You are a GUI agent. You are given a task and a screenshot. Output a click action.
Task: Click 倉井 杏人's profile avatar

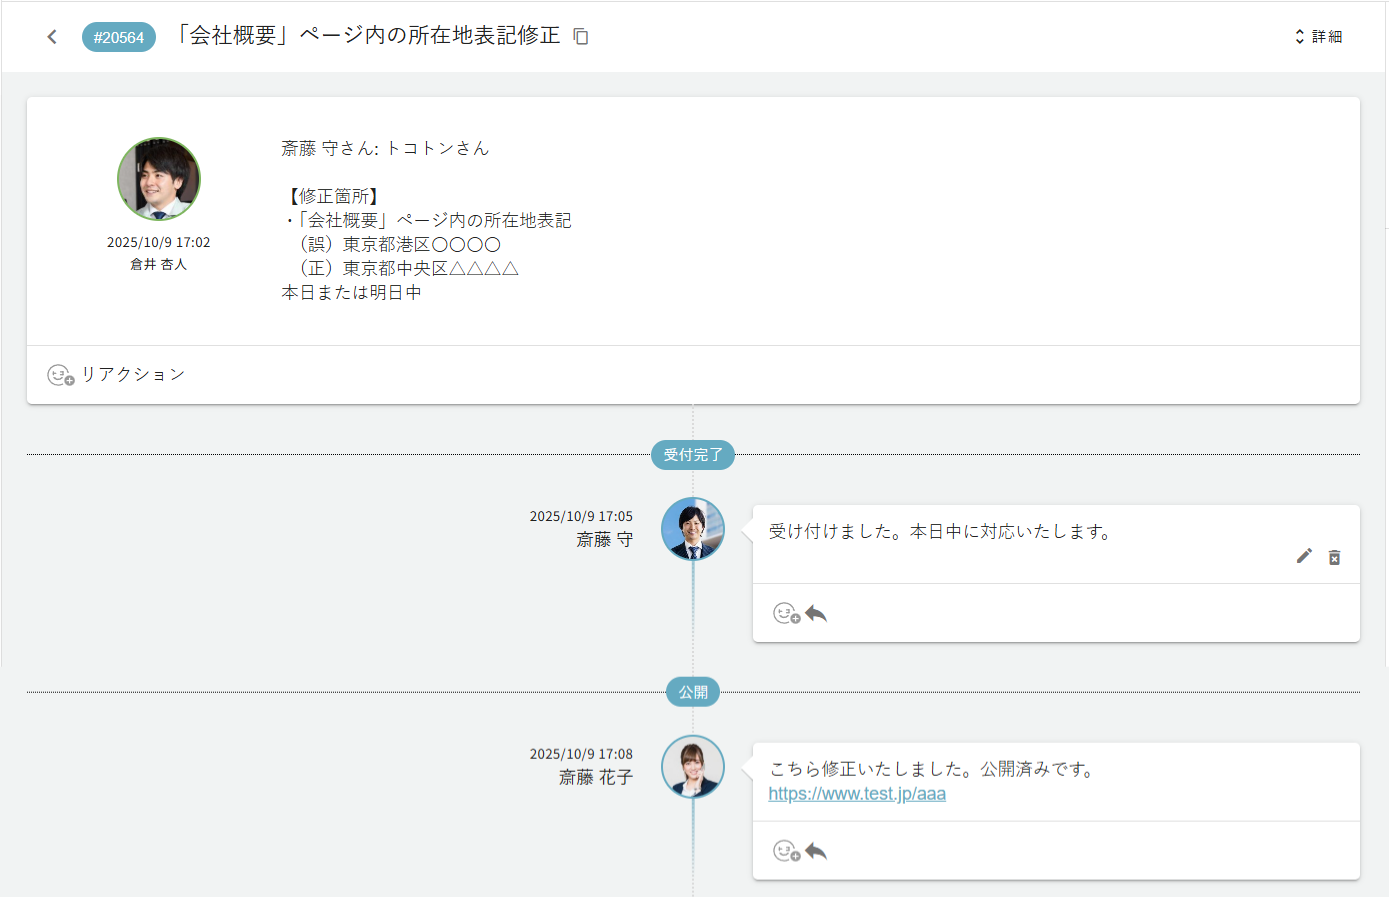click(x=158, y=178)
